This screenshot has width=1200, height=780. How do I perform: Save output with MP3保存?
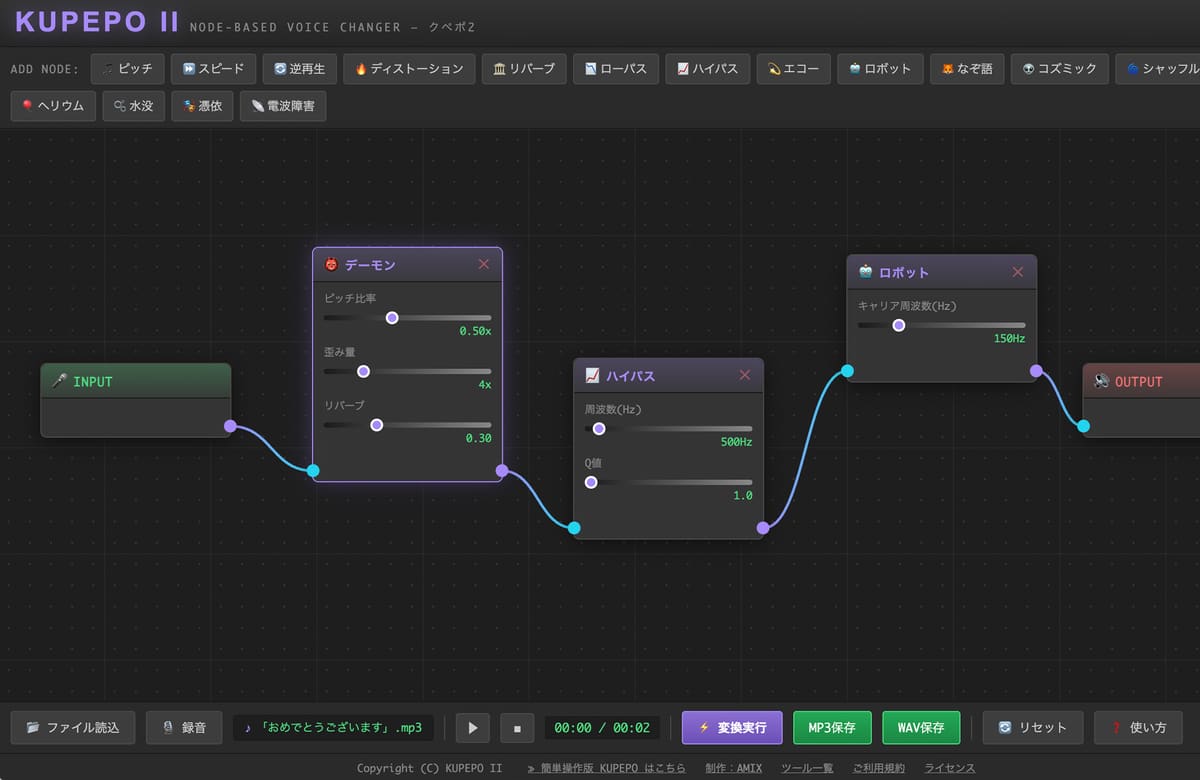click(x=832, y=728)
